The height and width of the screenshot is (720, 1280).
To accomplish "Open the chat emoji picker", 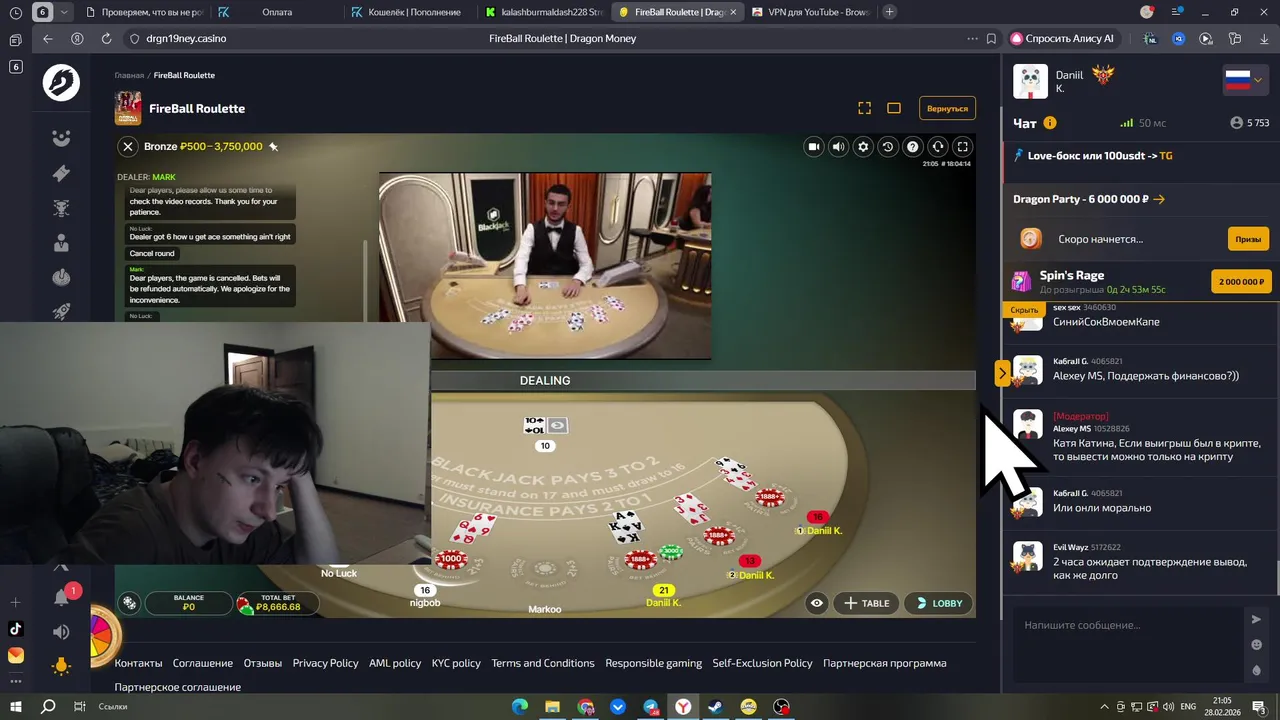I will pos(1257,645).
